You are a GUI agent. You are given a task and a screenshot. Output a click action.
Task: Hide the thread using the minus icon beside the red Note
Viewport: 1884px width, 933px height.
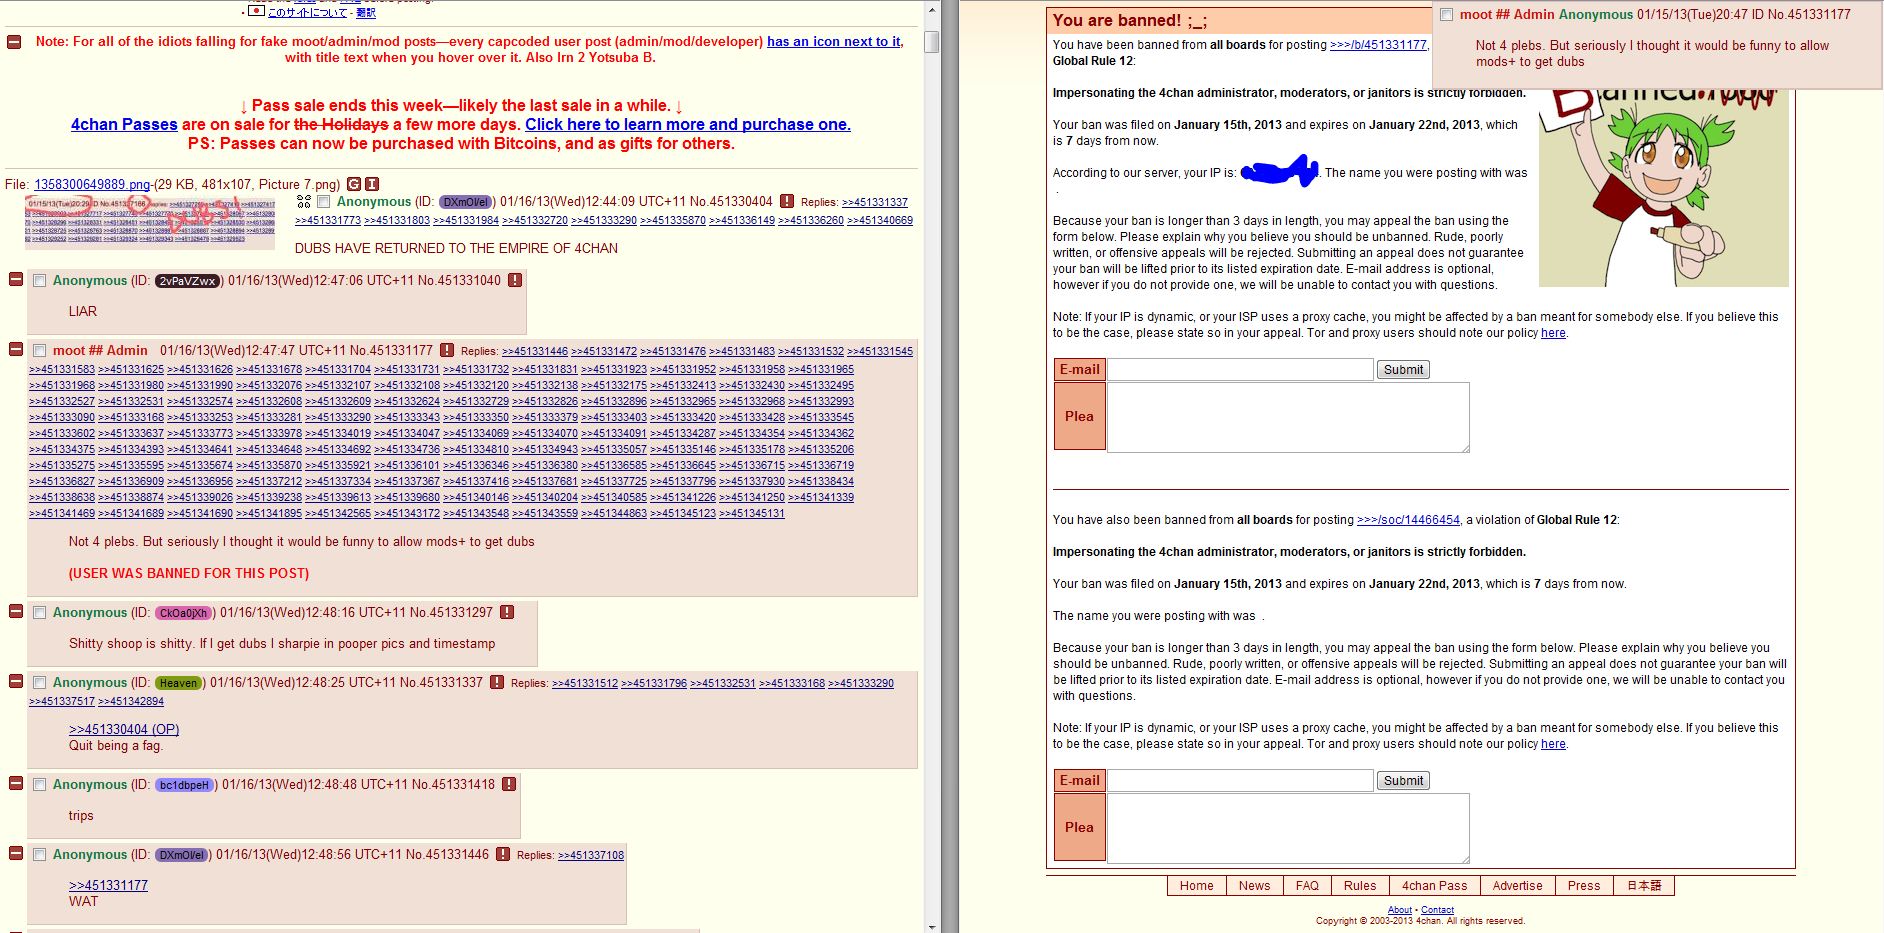(14, 42)
